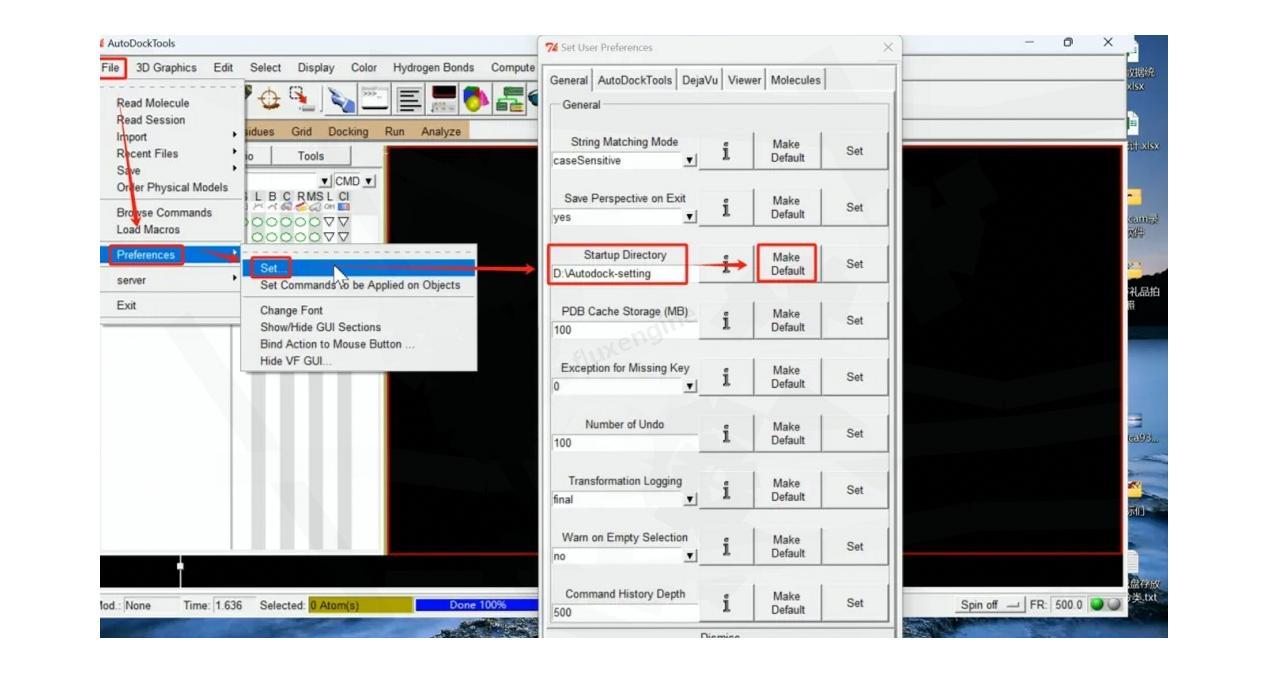Click the dark dashboard panel toolbar icon
Screen dimensions: 1268x674
443,99
